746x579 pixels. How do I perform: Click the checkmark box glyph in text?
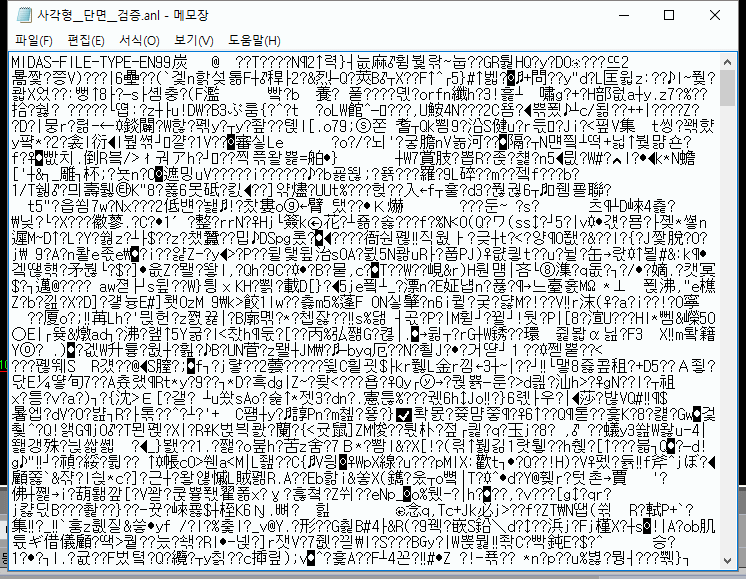coord(404,415)
